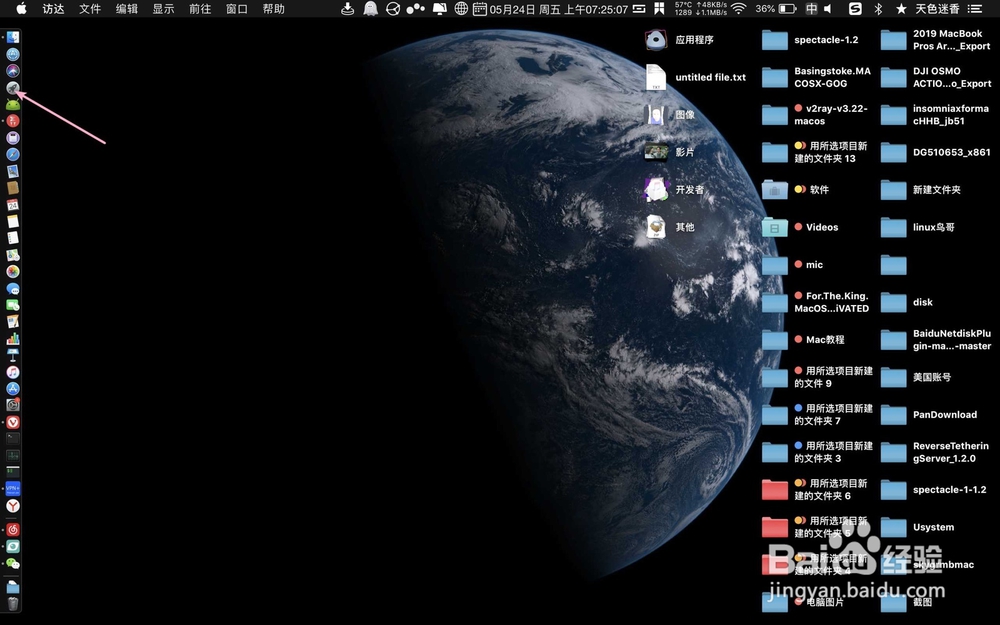
Task: Select 软件 folder on desktop
Action: point(796,189)
